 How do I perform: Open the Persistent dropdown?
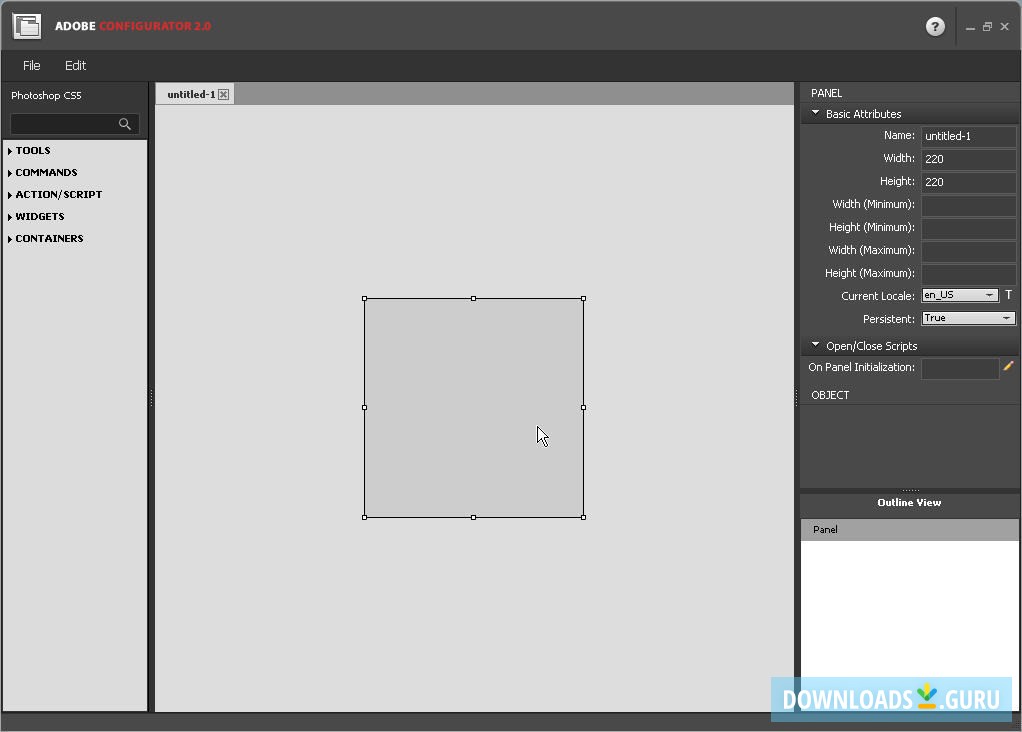(968, 318)
